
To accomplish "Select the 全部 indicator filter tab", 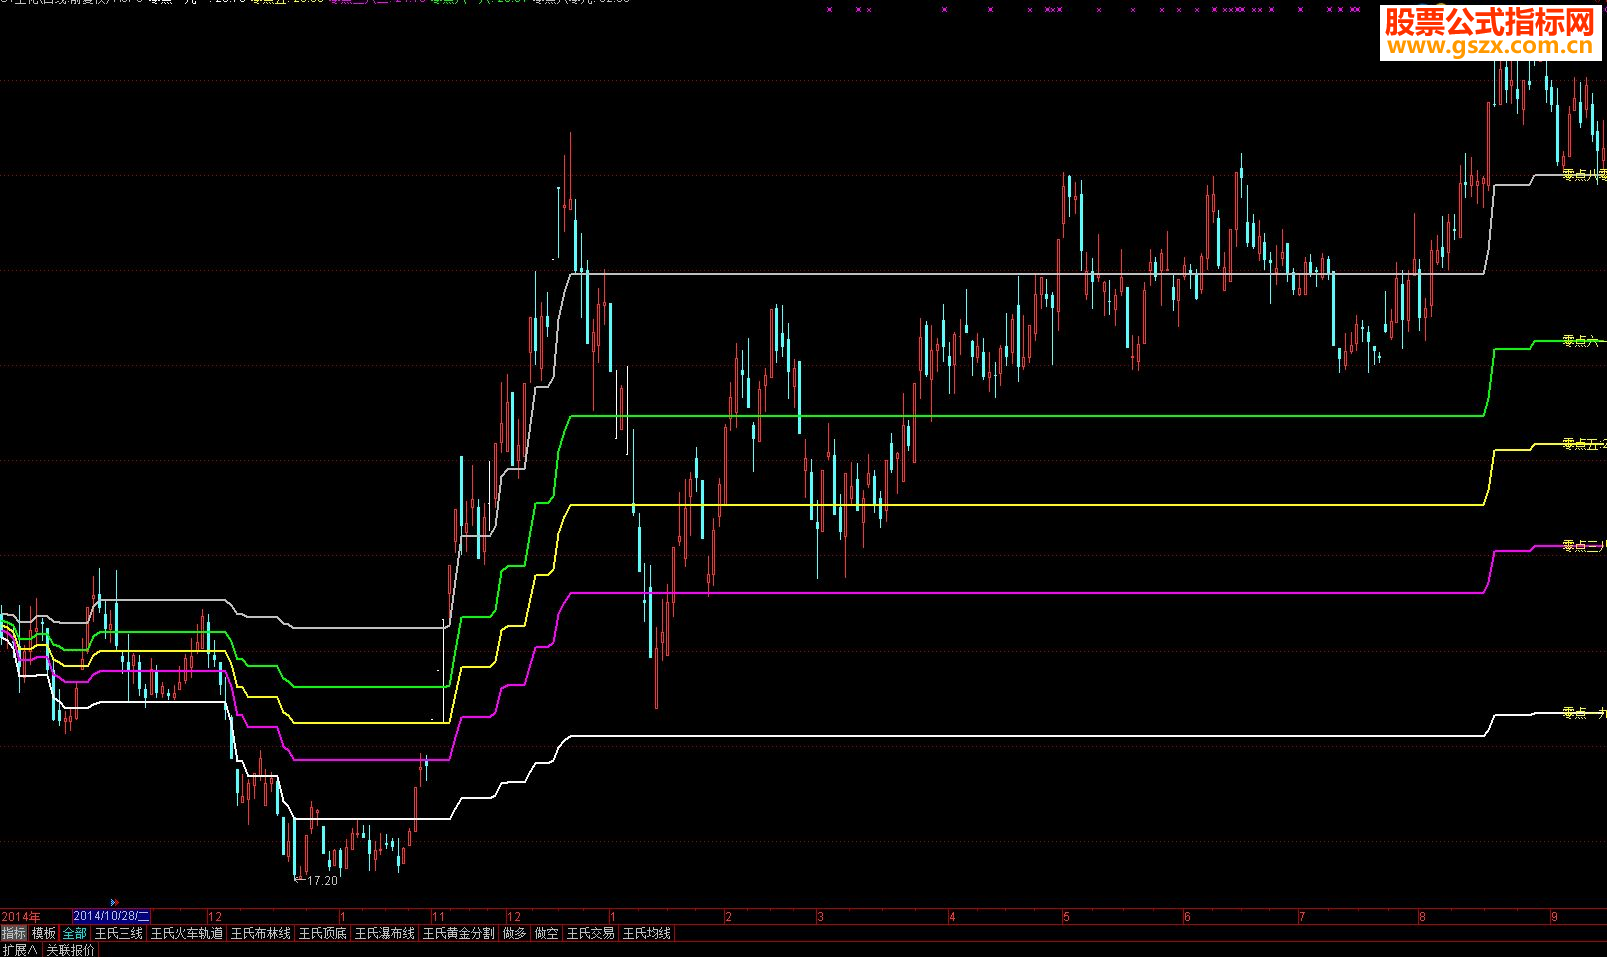I will pyautogui.click(x=75, y=933).
